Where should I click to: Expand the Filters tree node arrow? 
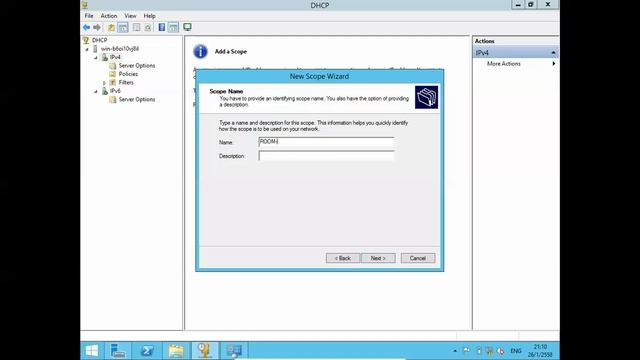click(x=104, y=83)
